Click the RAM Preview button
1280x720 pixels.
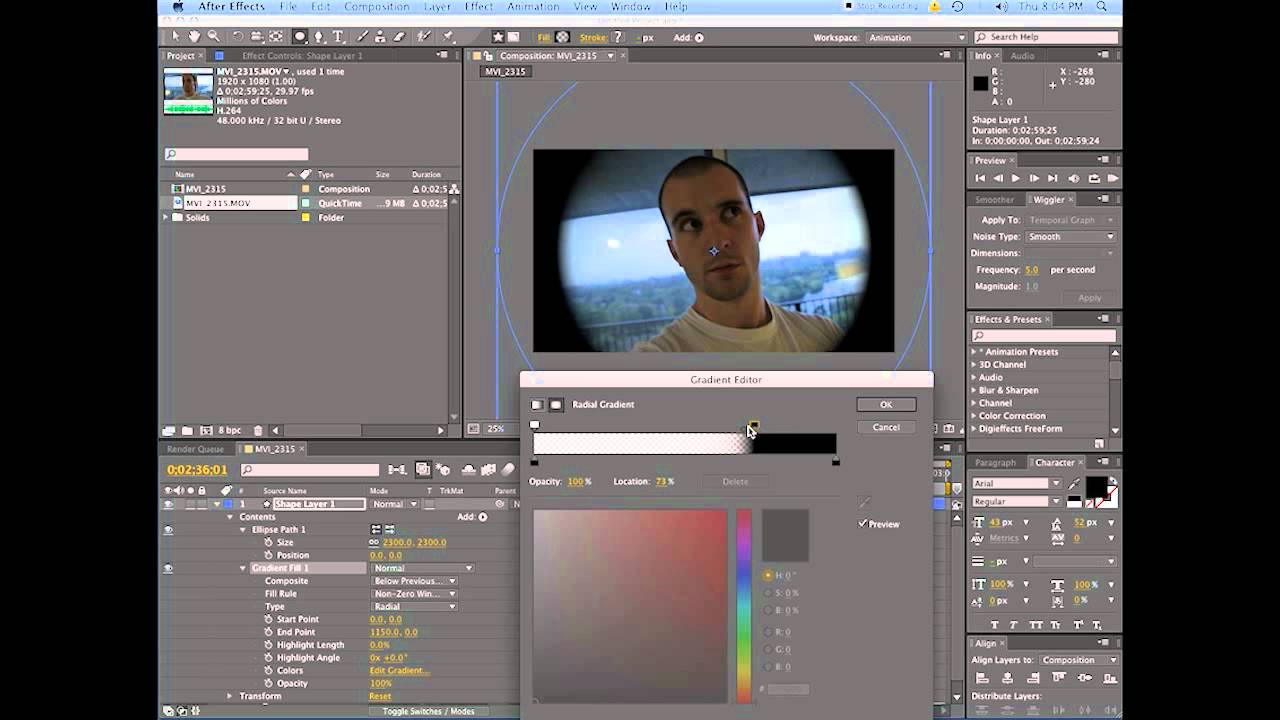(x=1113, y=178)
